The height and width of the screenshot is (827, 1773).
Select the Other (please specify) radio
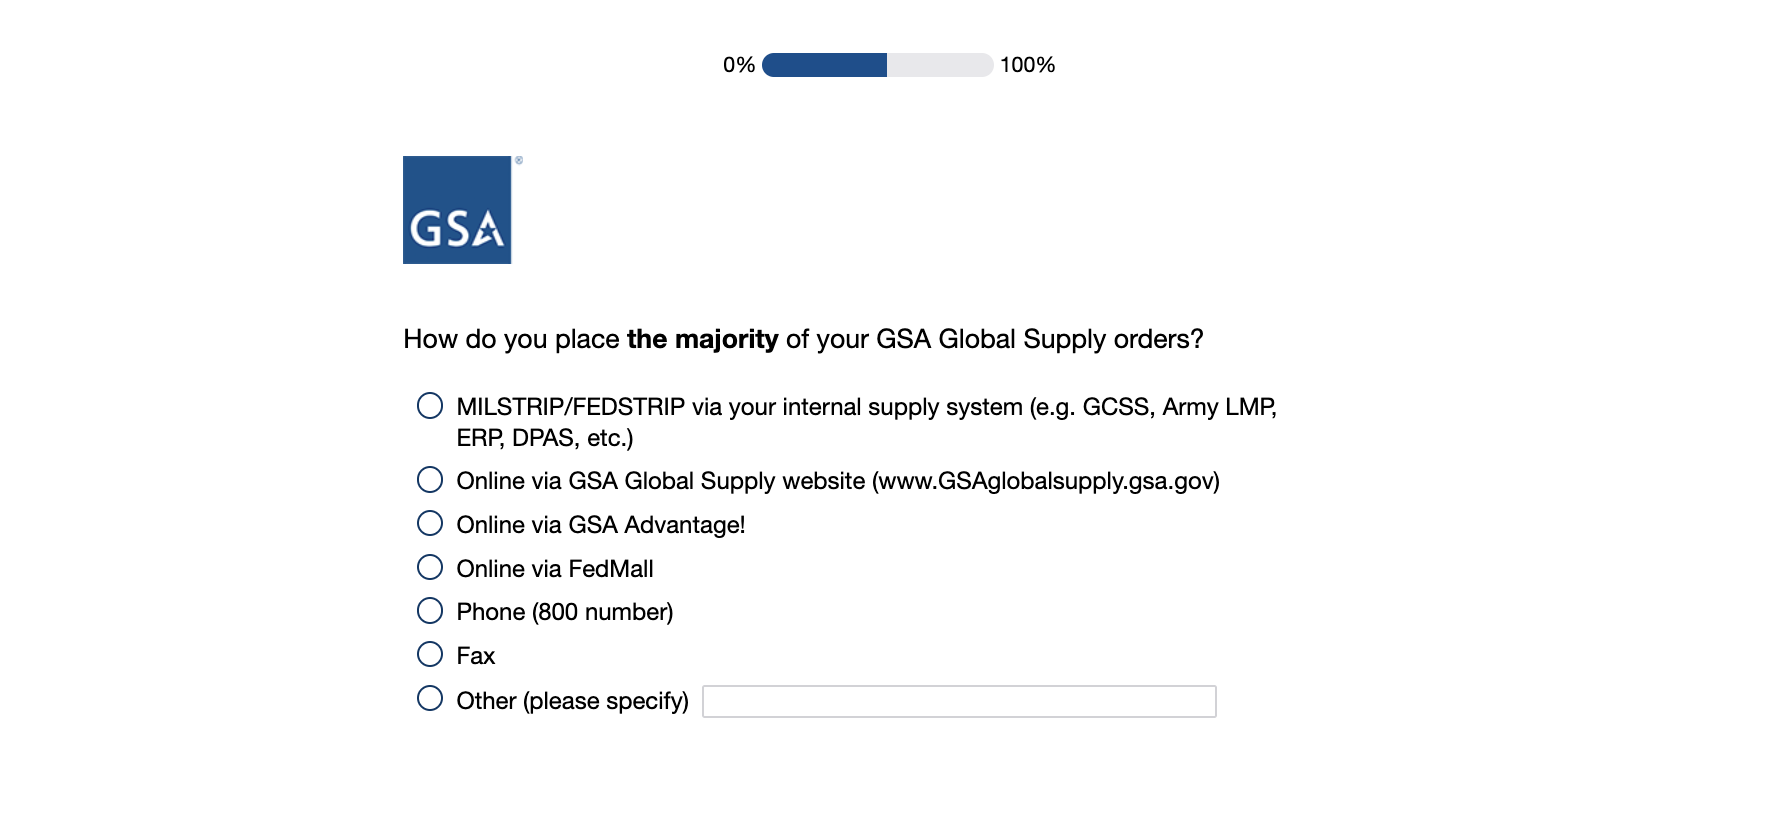[x=430, y=699]
